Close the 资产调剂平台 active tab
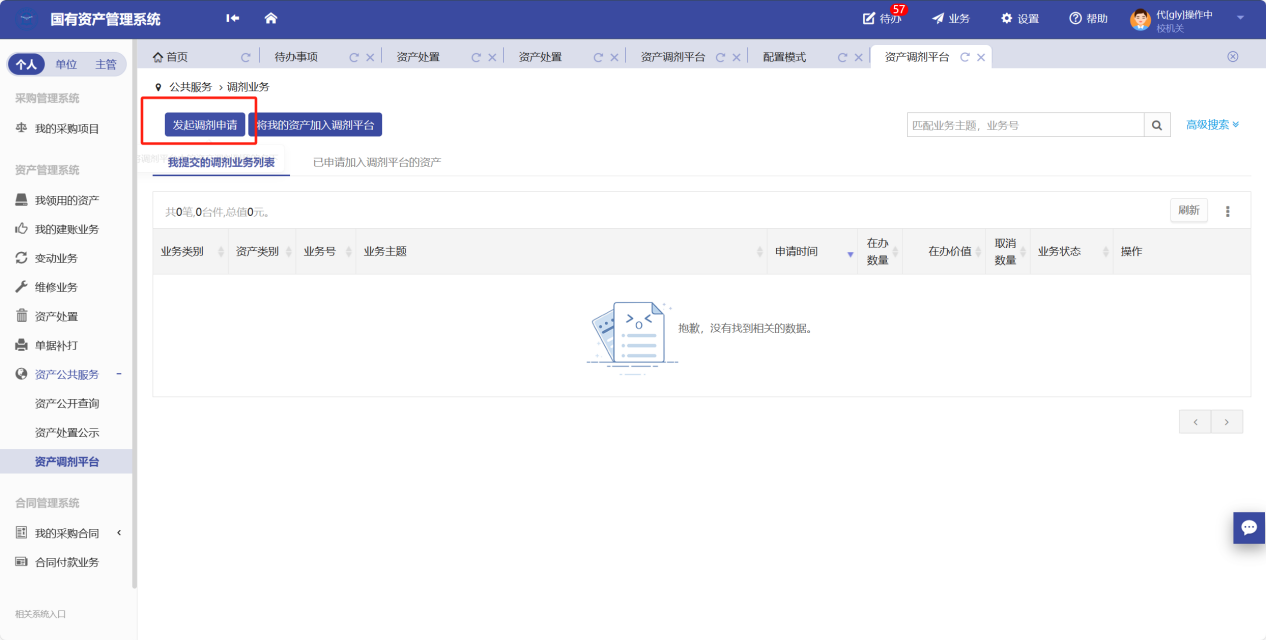The width and height of the screenshot is (1266, 640). (x=982, y=58)
